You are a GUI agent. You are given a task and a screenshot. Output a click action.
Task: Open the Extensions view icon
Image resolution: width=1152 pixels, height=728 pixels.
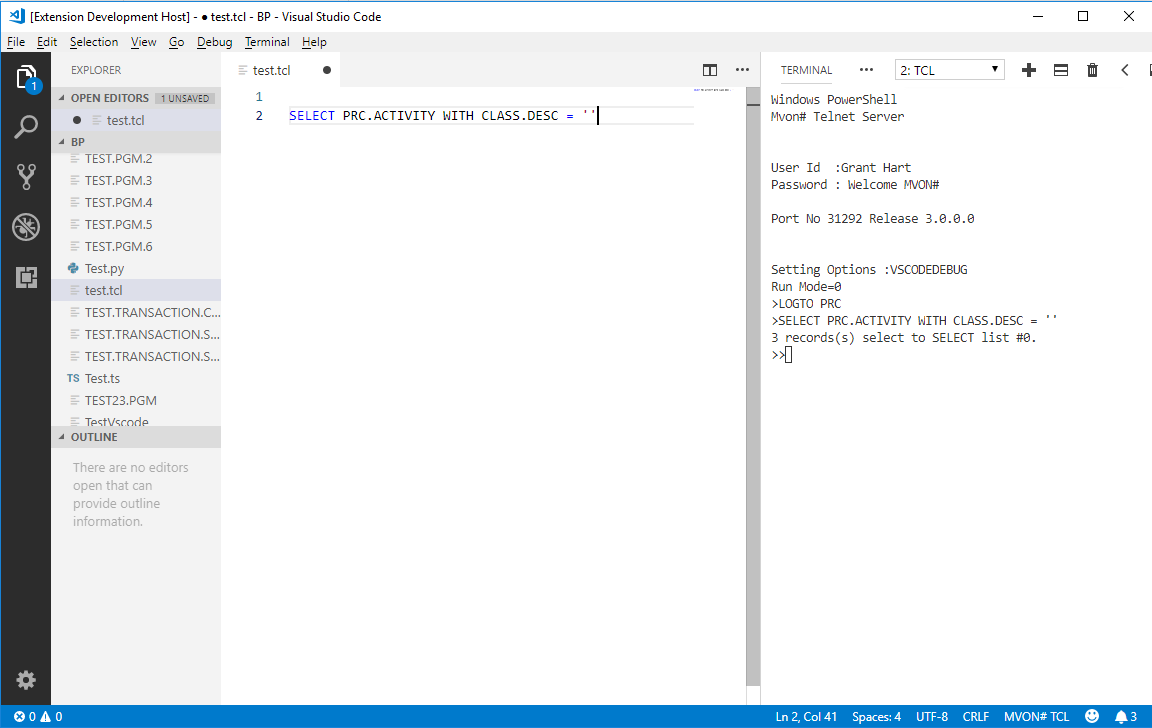[x=26, y=277]
